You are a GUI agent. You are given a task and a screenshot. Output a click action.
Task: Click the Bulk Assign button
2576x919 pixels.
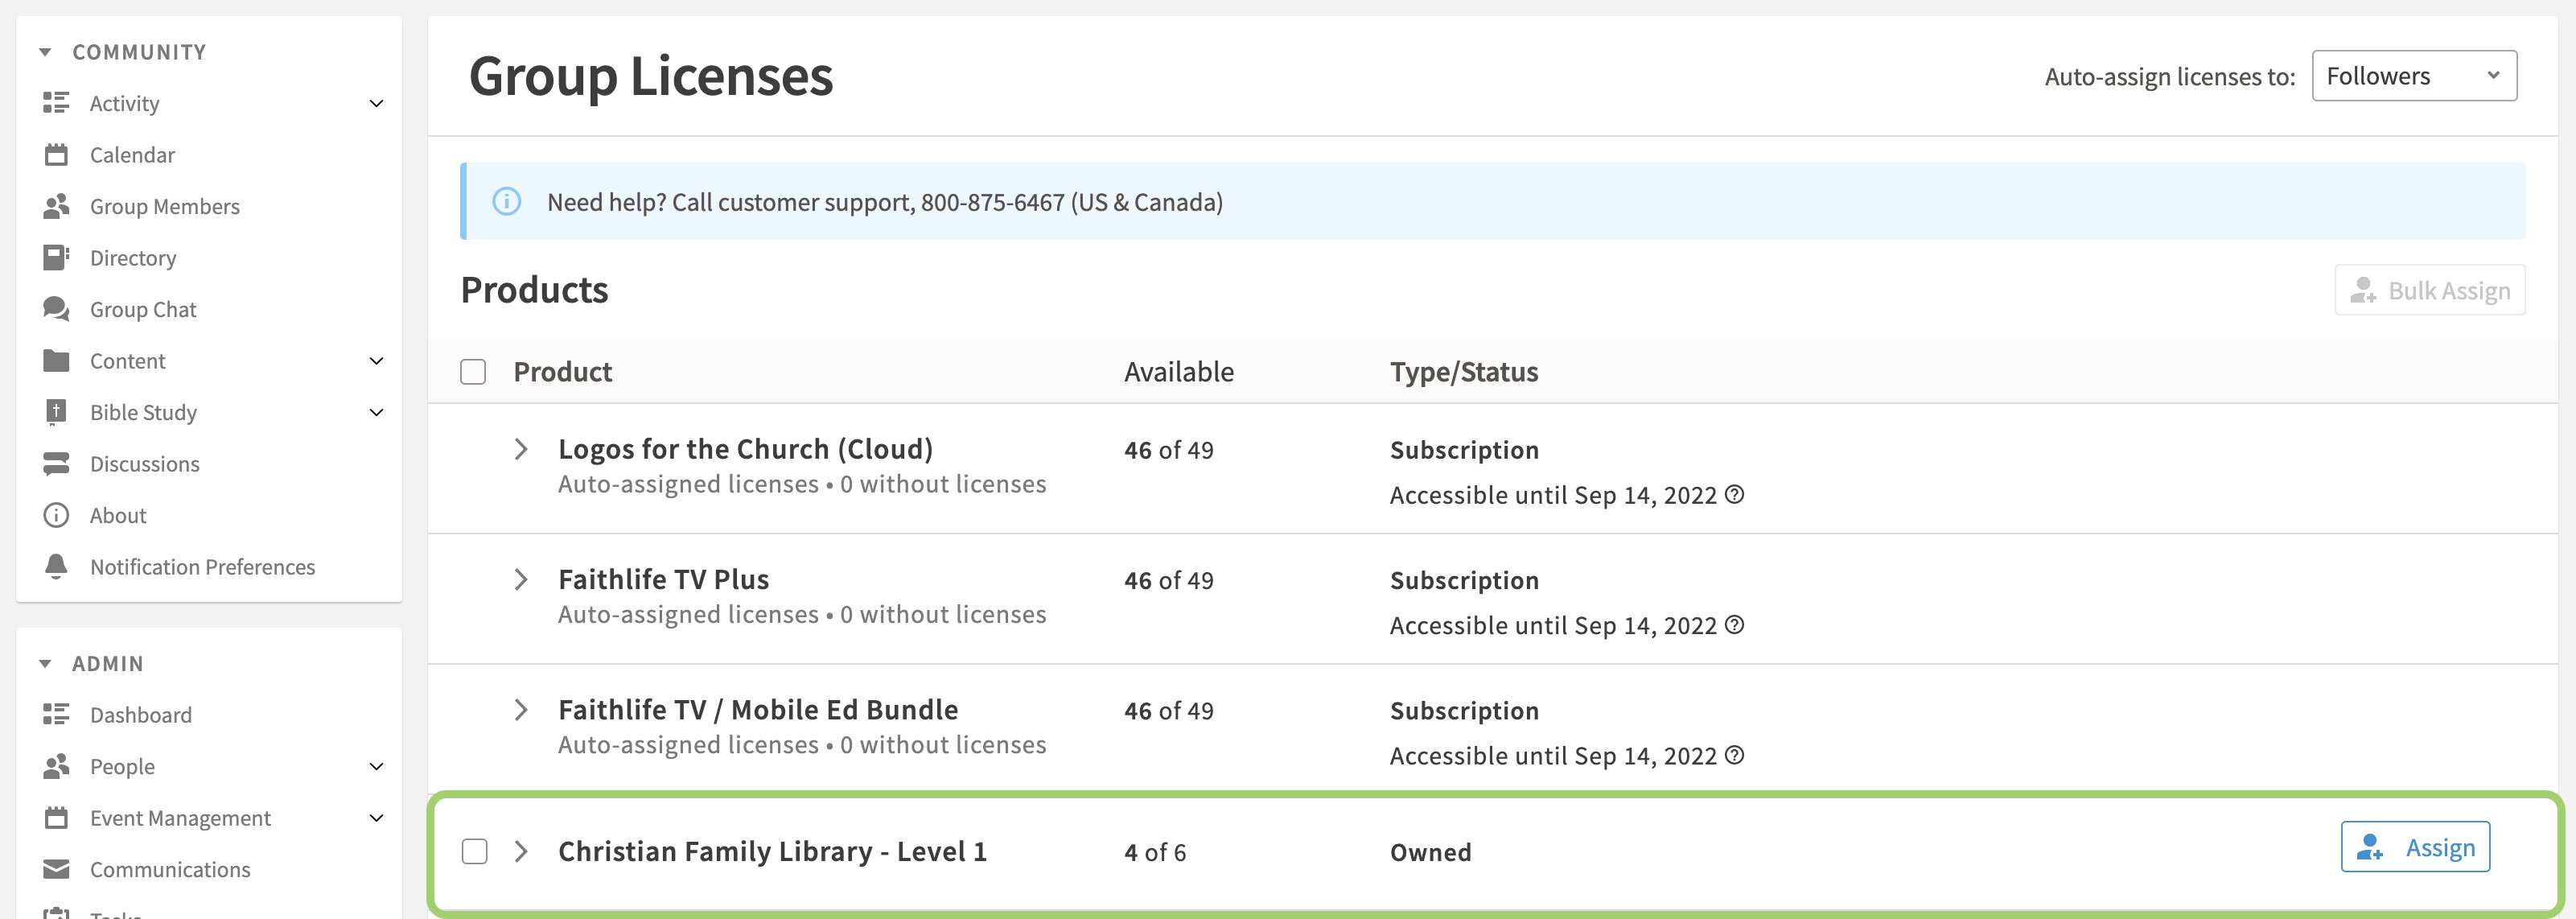point(2430,290)
